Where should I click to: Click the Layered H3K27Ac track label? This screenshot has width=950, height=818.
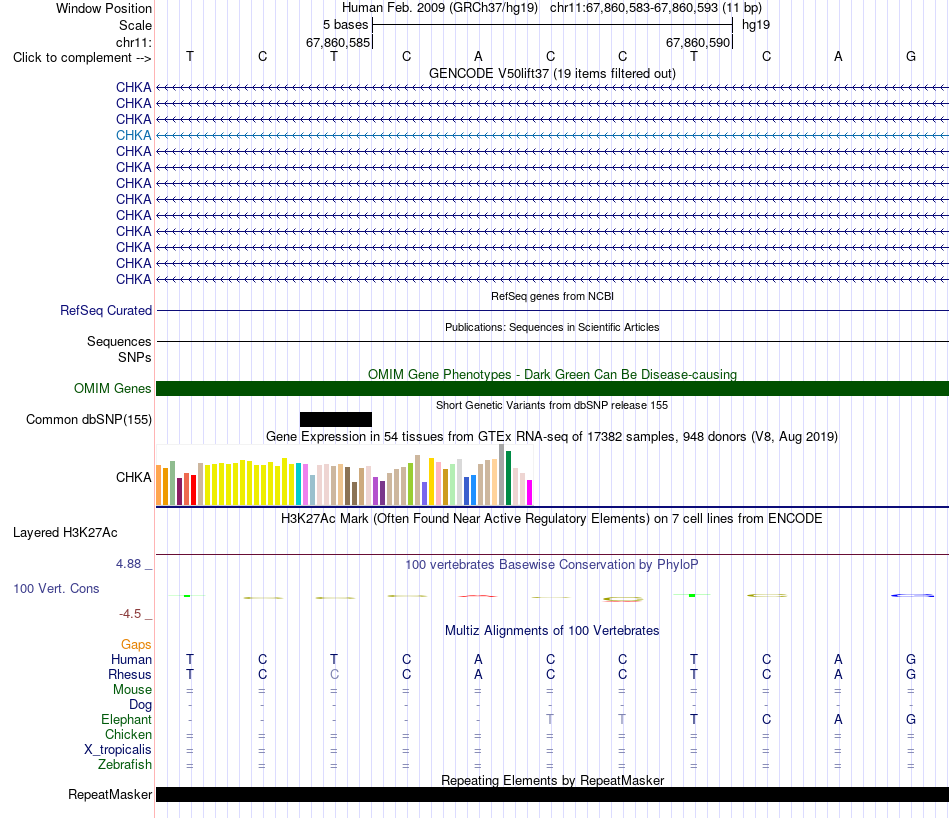[x=65, y=533]
